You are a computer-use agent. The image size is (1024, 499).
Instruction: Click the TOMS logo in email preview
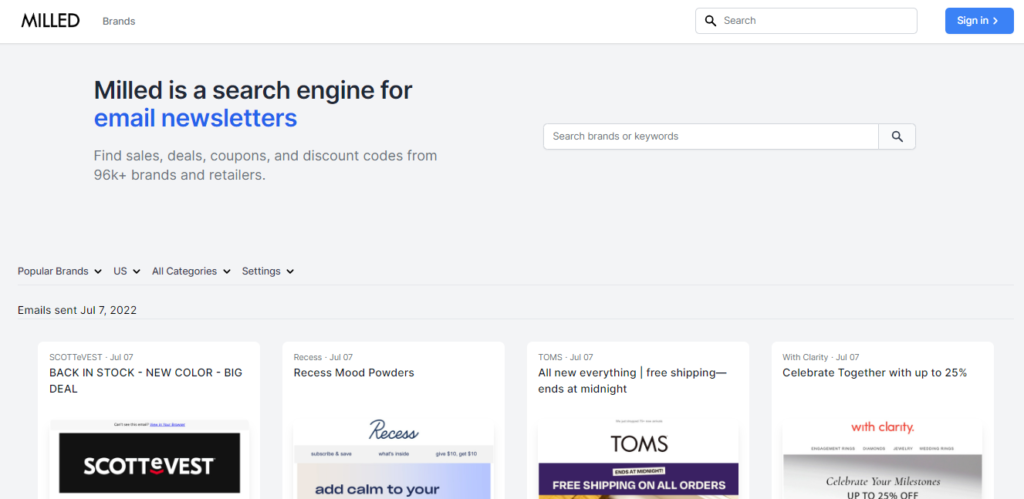pos(639,445)
